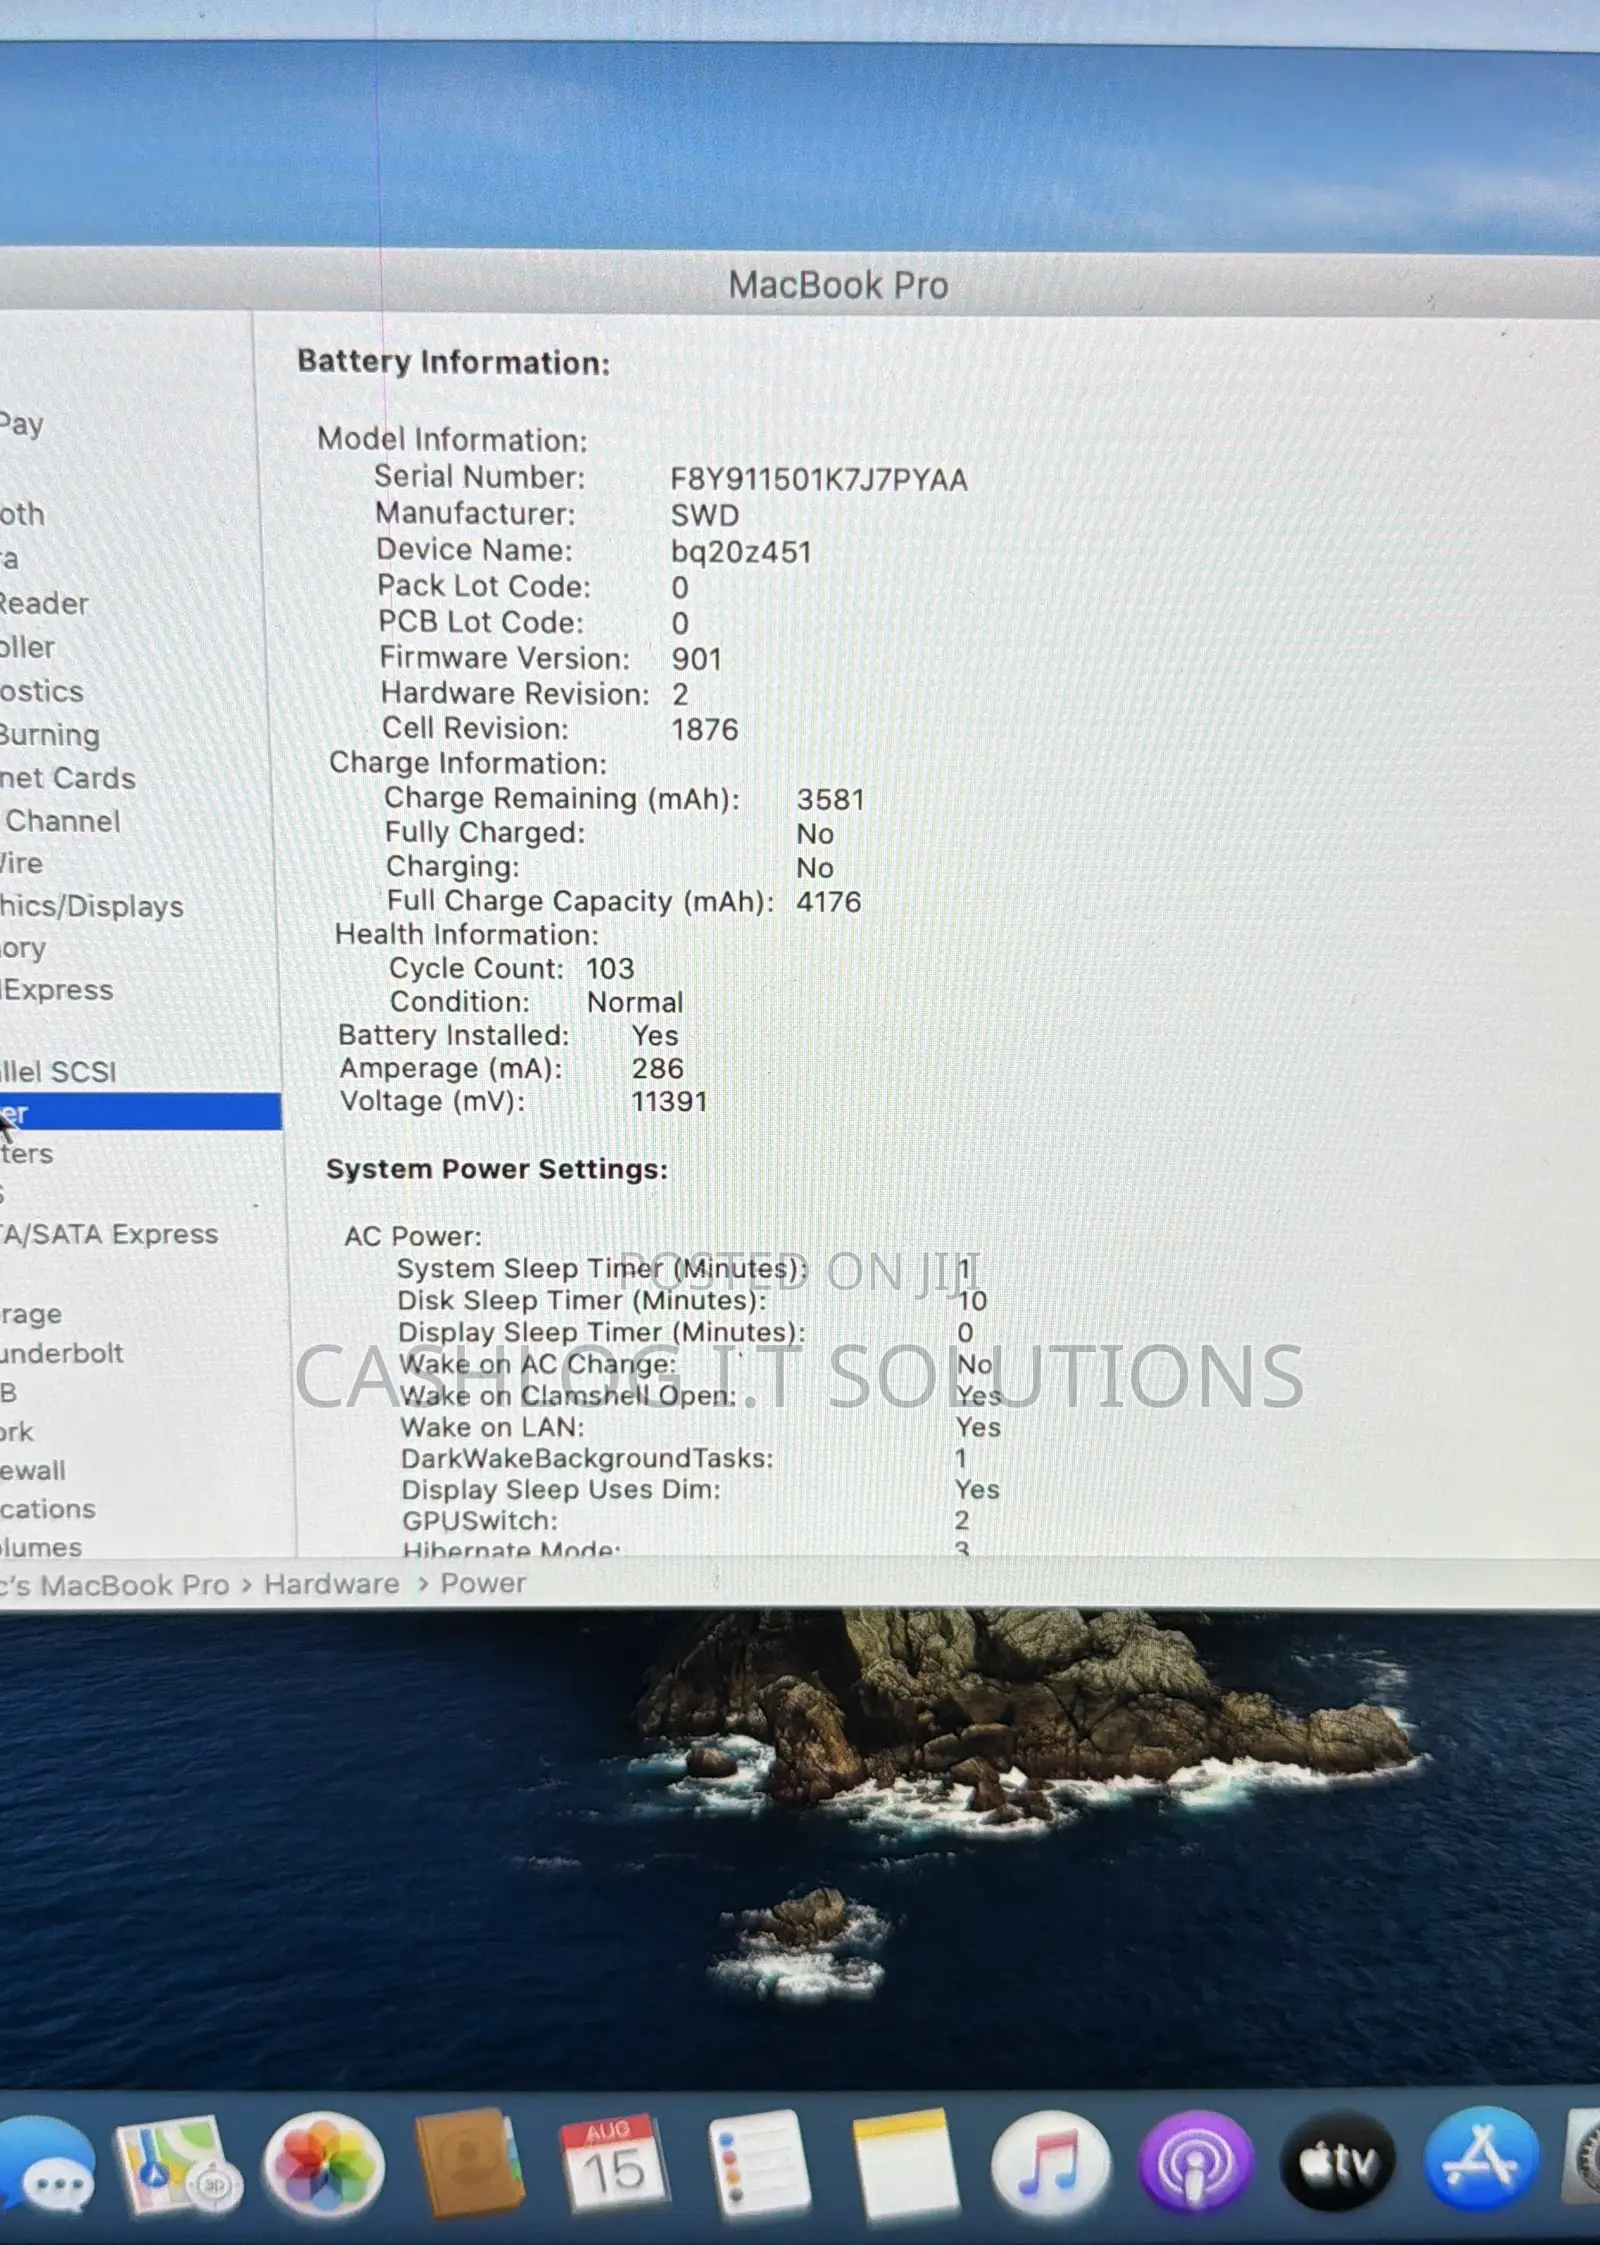Click the GPUSwitch row label
Viewport: 1600px width, 2245px height.
click(480, 1520)
